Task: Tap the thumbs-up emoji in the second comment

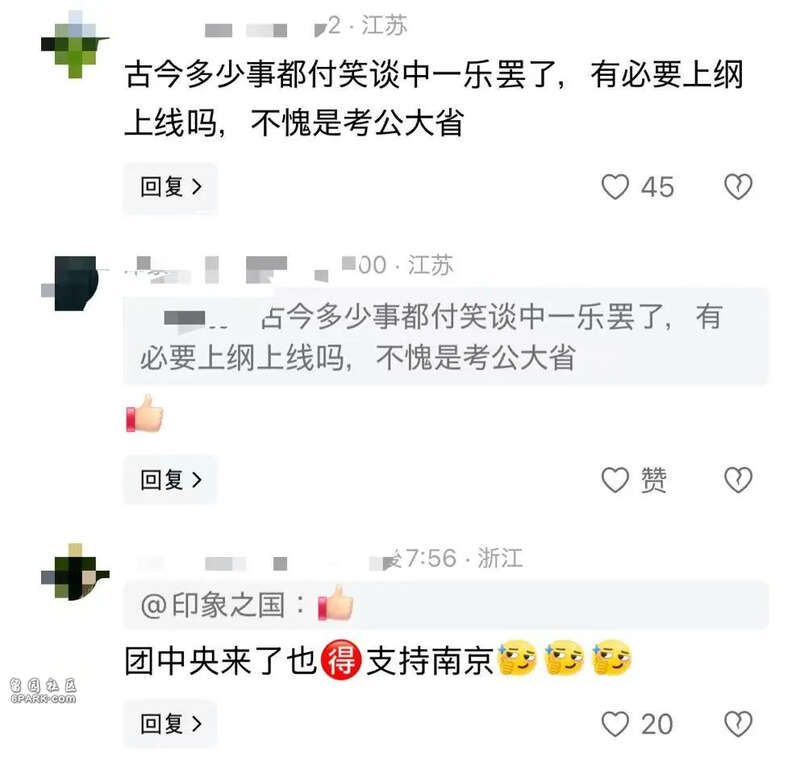Action: tap(145, 413)
